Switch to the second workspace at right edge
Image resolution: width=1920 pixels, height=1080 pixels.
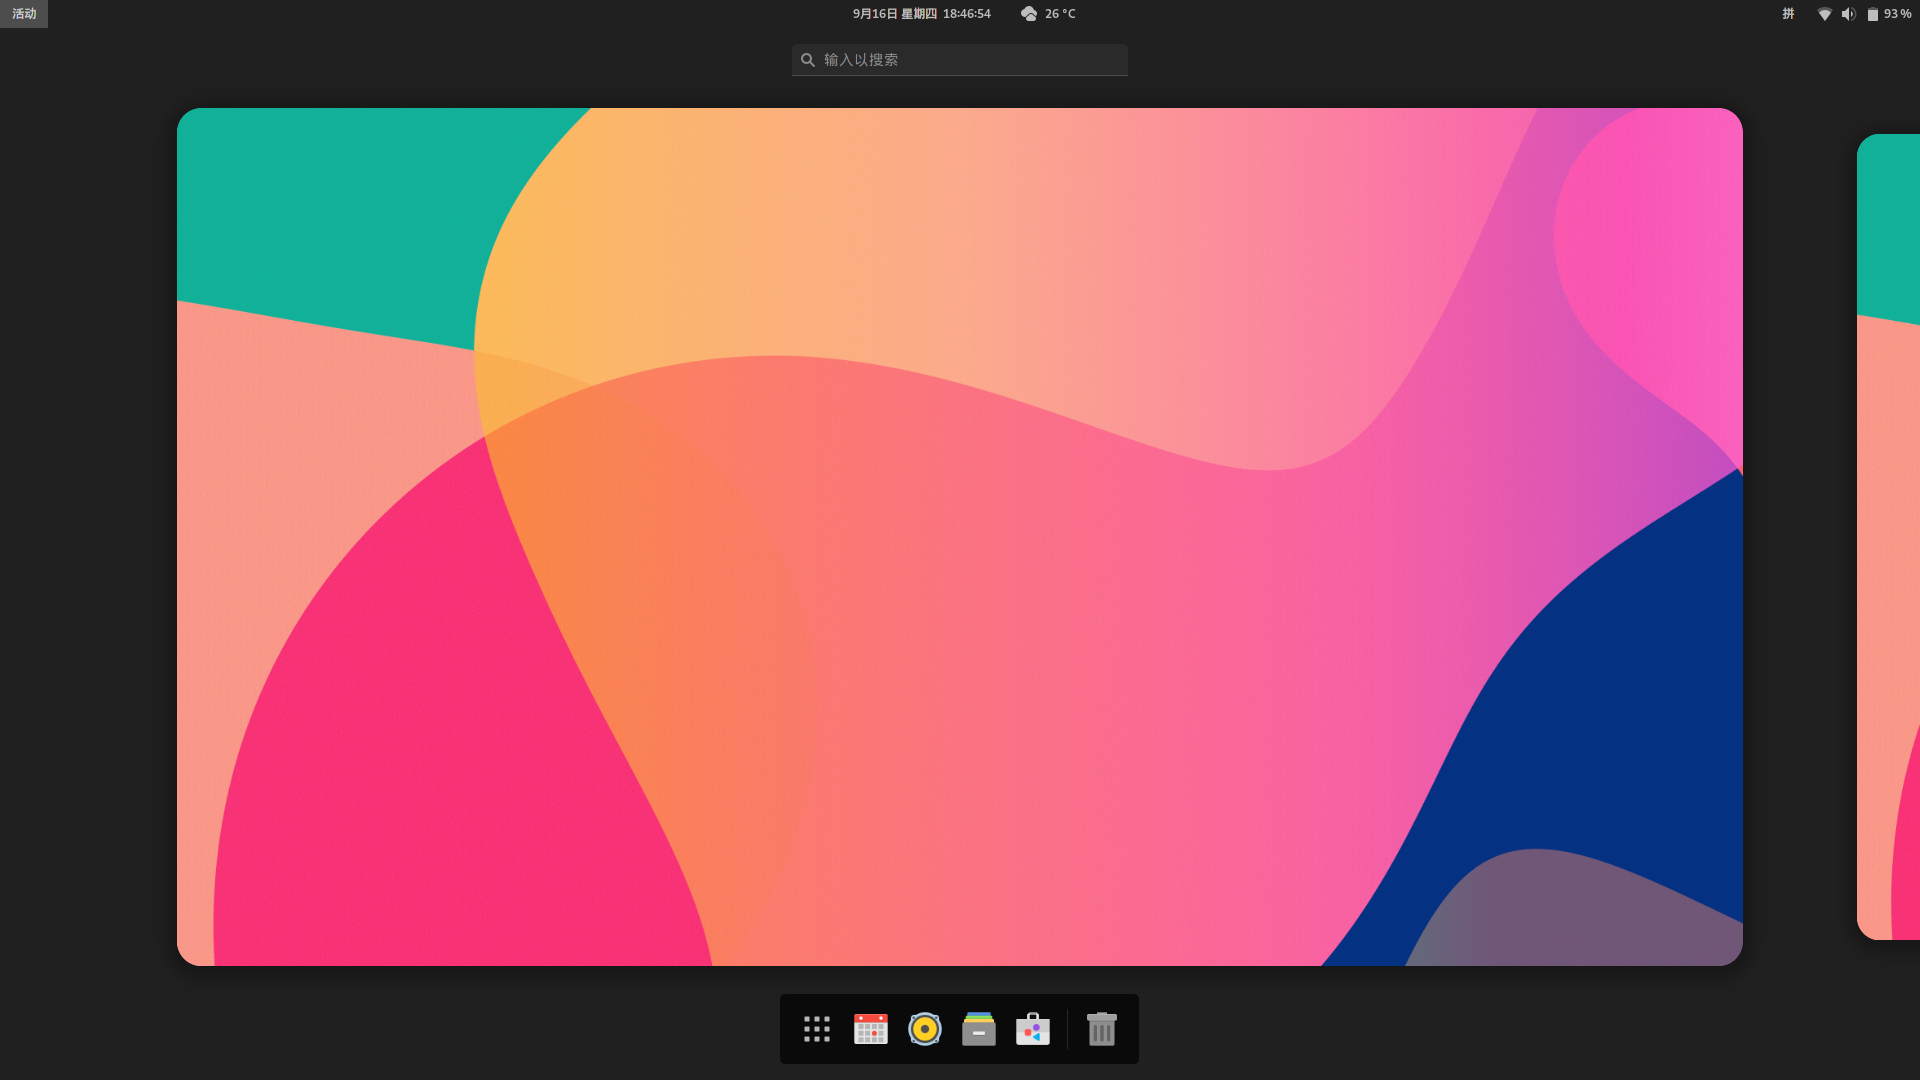coord(1889,537)
